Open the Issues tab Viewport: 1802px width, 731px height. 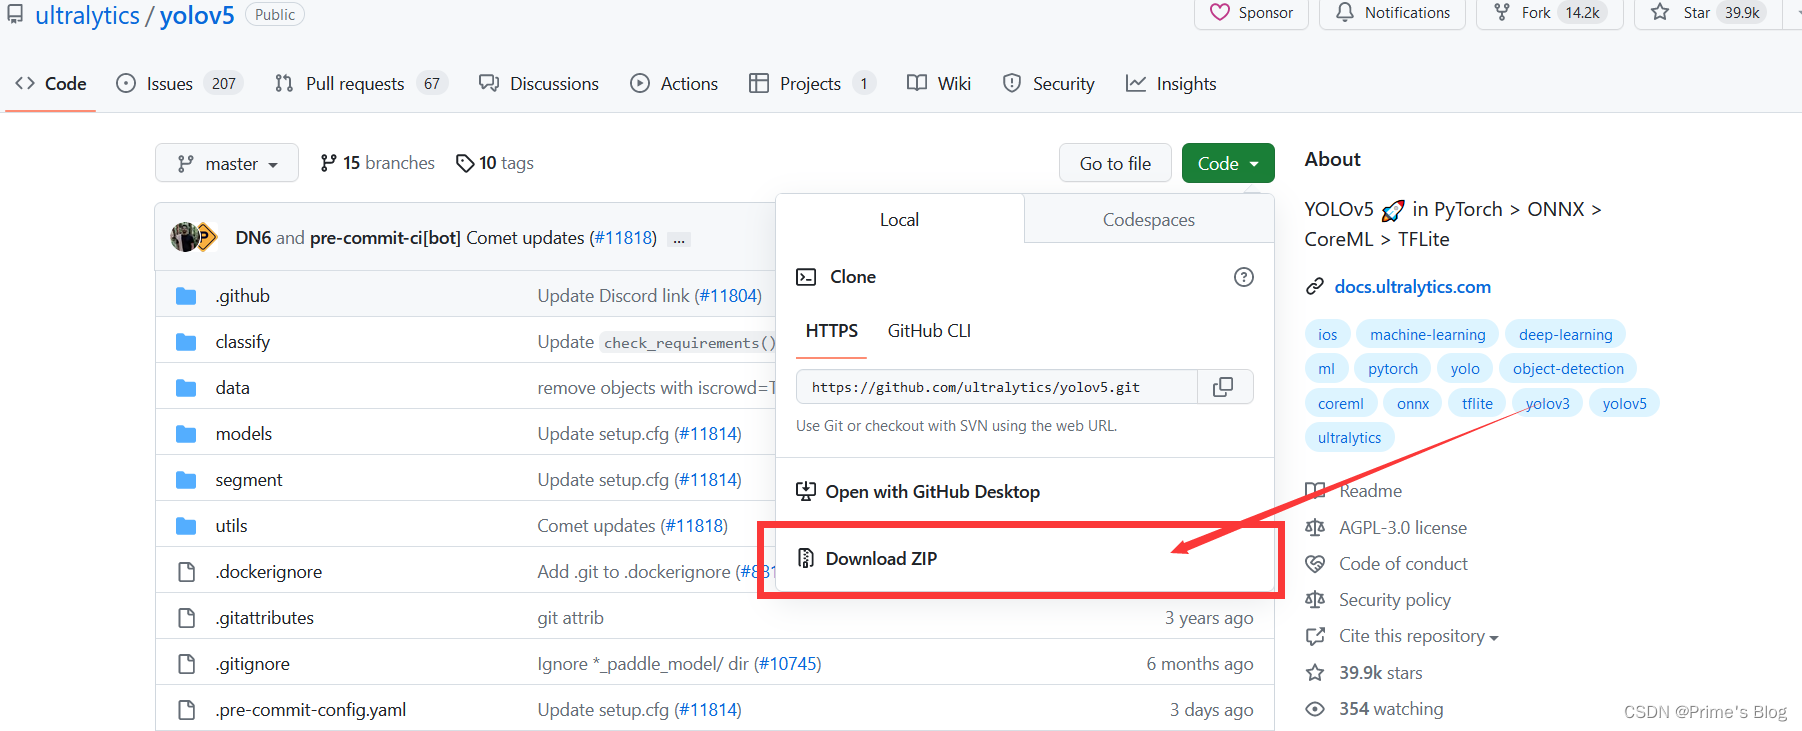178,84
